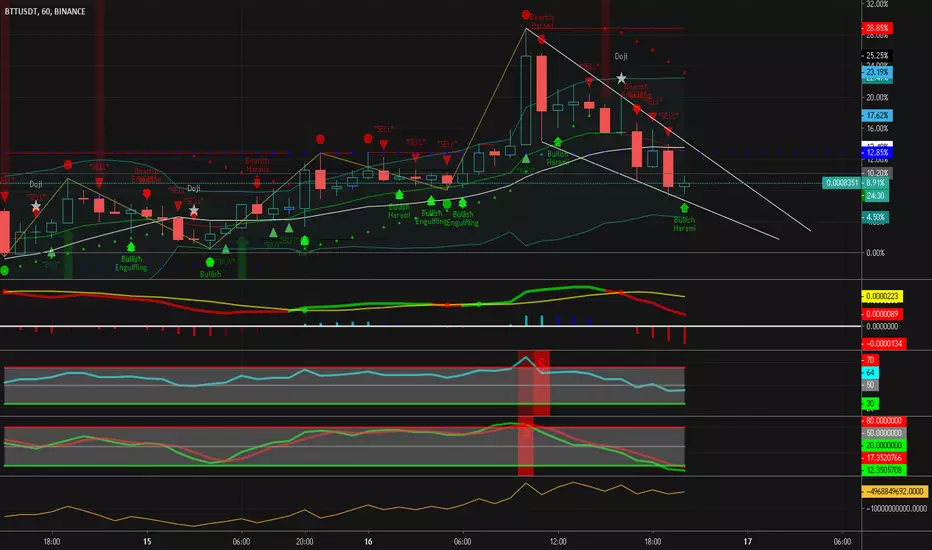The height and width of the screenshot is (550, 932).
Task: Select the teal 8.91% current price label
Action: click(x=876, y=183)
